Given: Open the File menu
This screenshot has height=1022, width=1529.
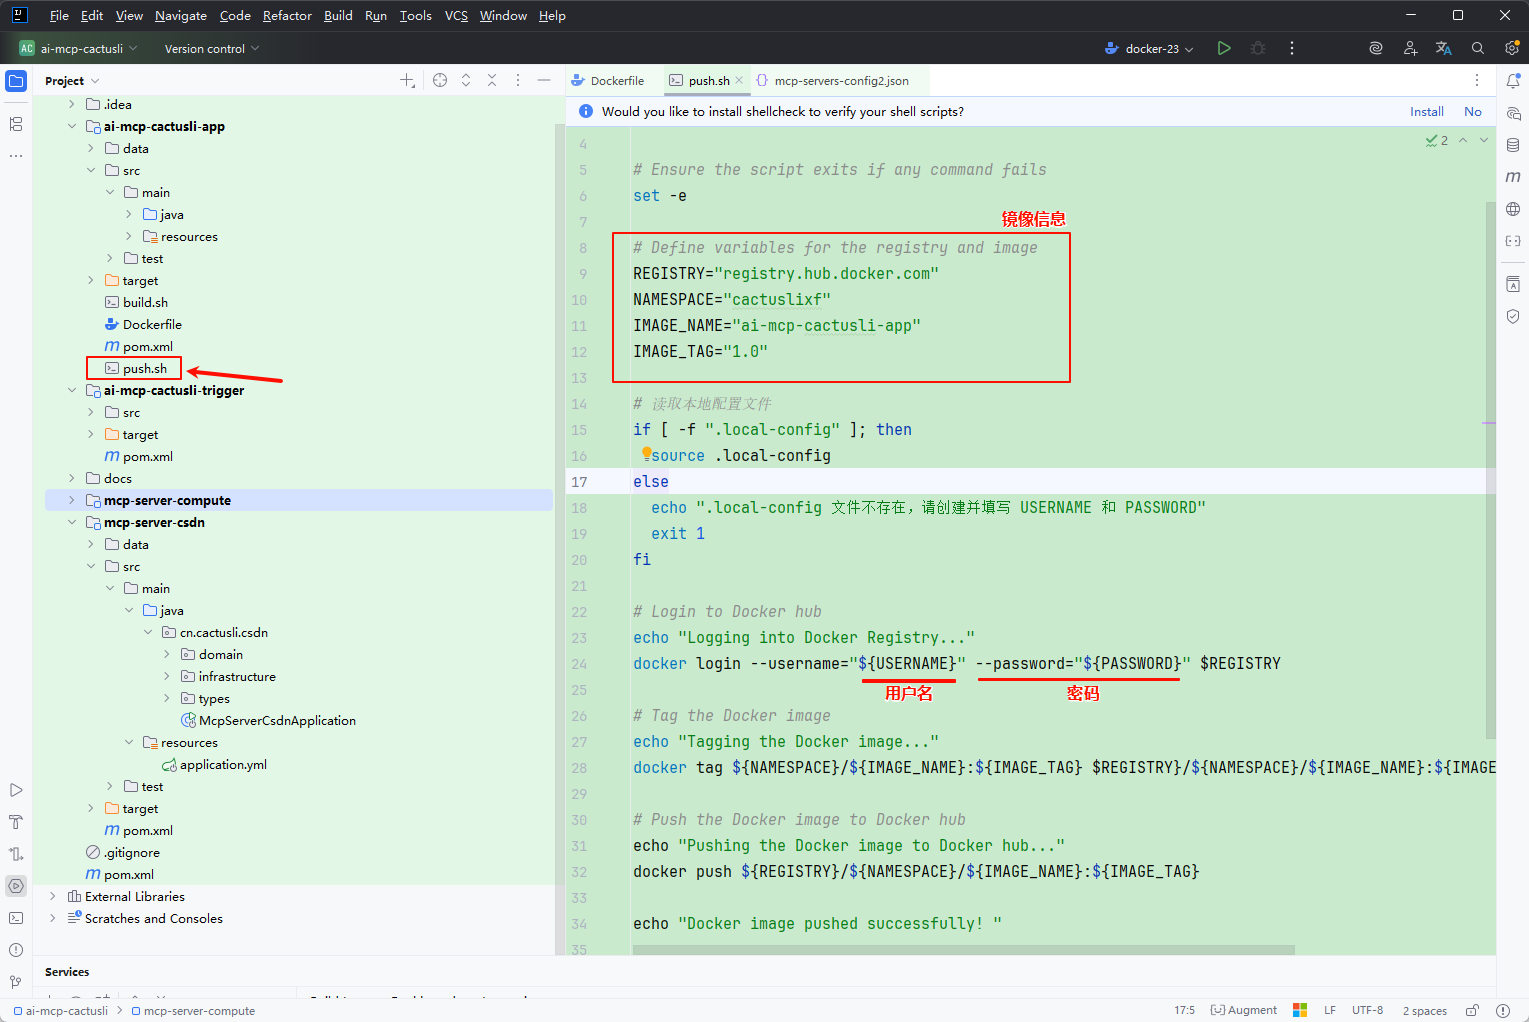Looking at the screenshot, I should 59,15.
